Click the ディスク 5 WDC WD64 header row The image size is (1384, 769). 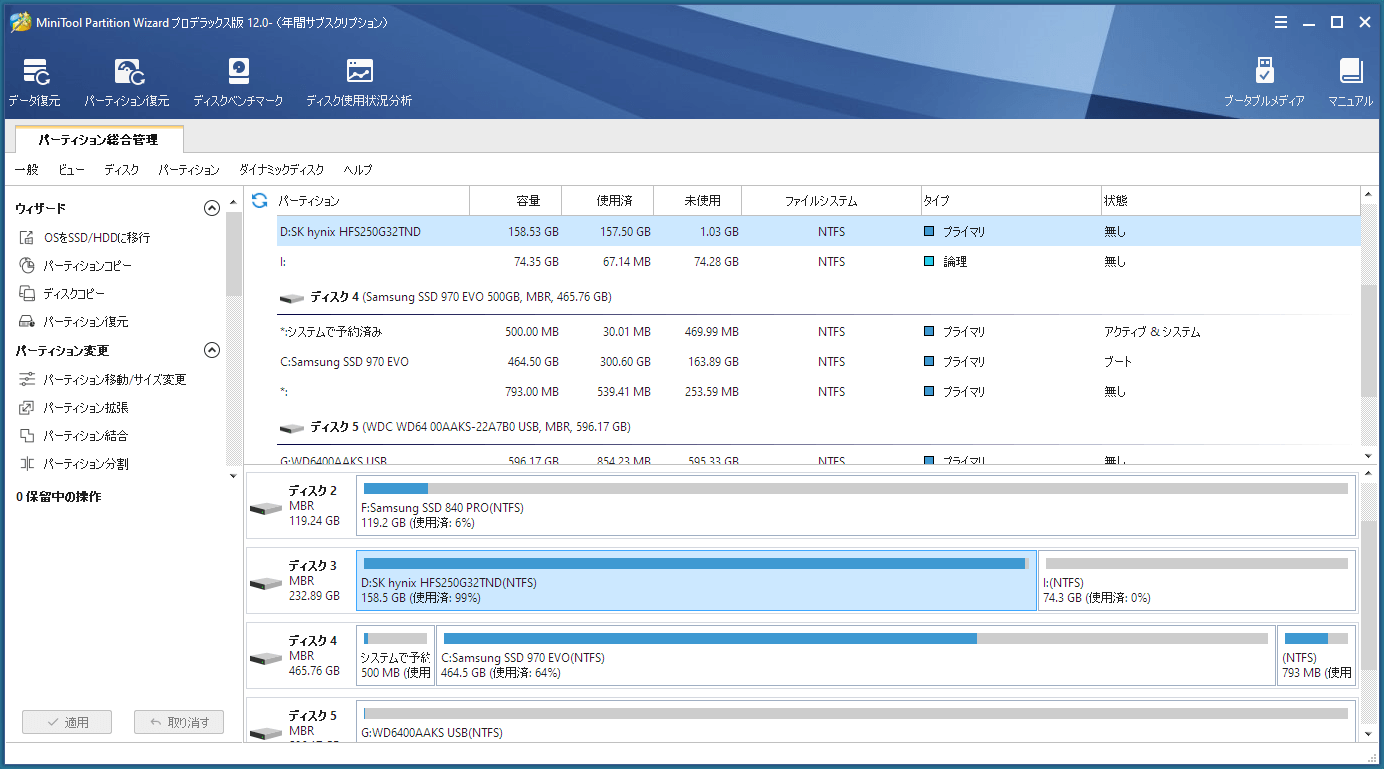818,428
